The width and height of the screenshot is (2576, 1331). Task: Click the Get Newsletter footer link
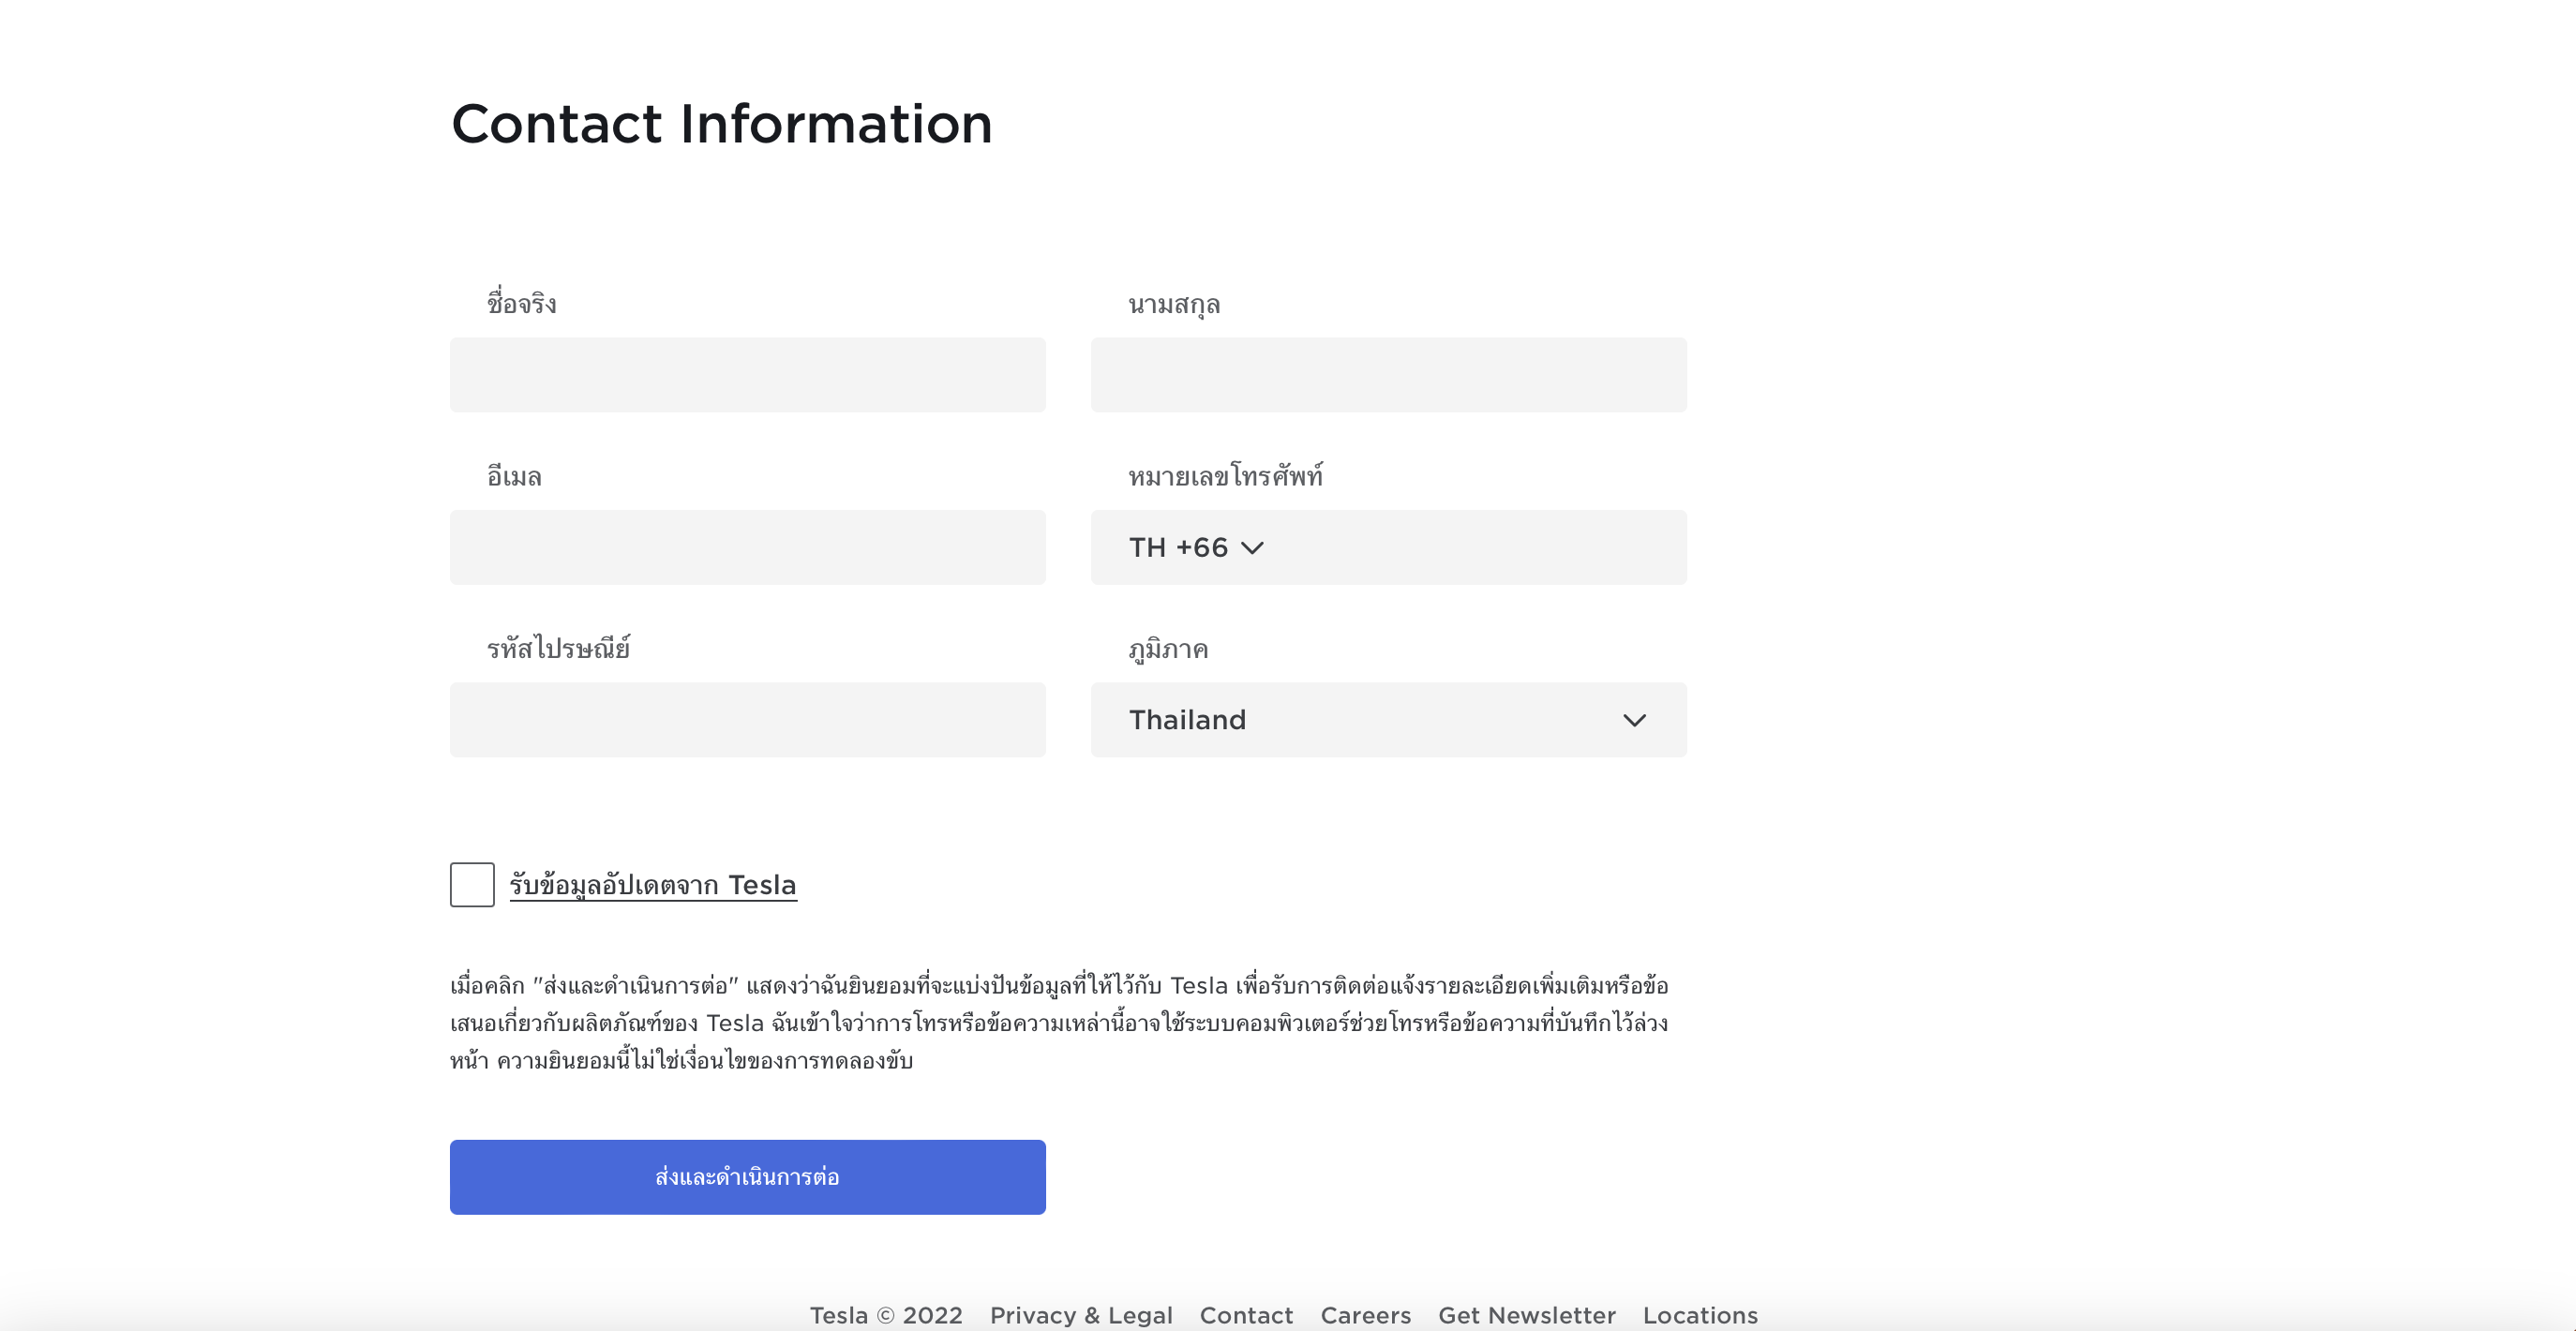1526,1315
